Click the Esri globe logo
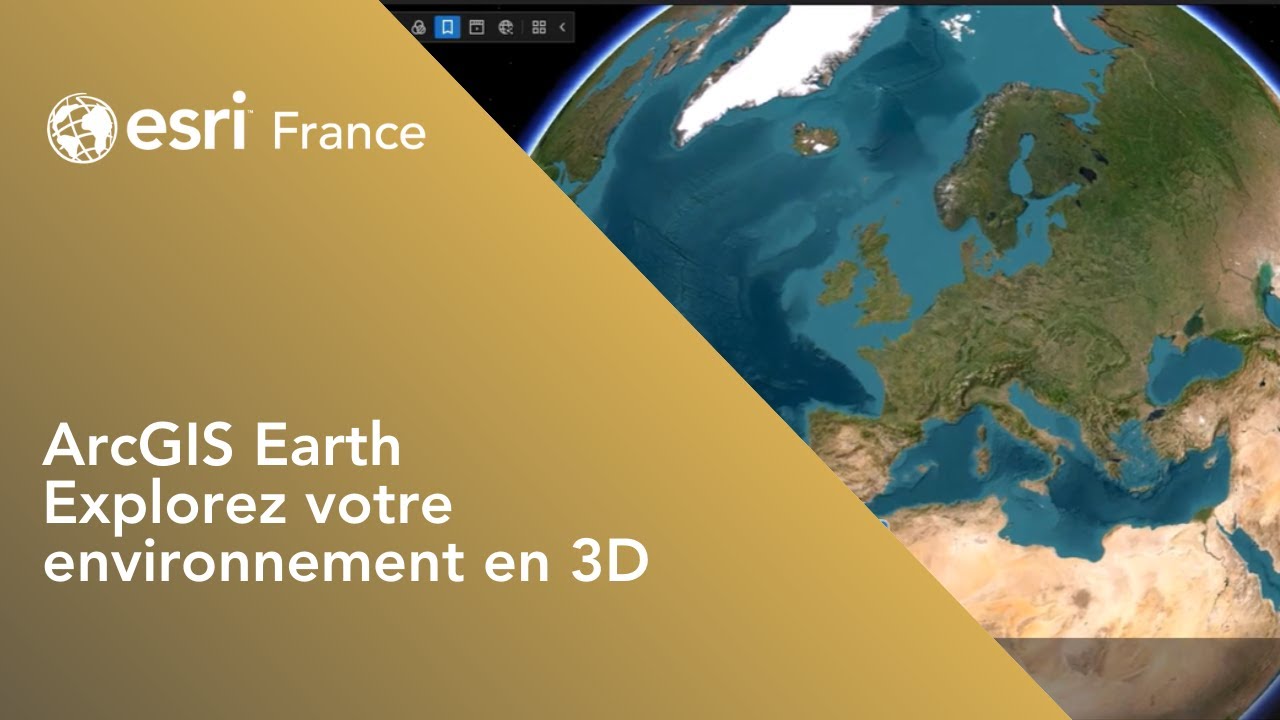Viewport: 1280px width, 720px height. coord(81,129)
